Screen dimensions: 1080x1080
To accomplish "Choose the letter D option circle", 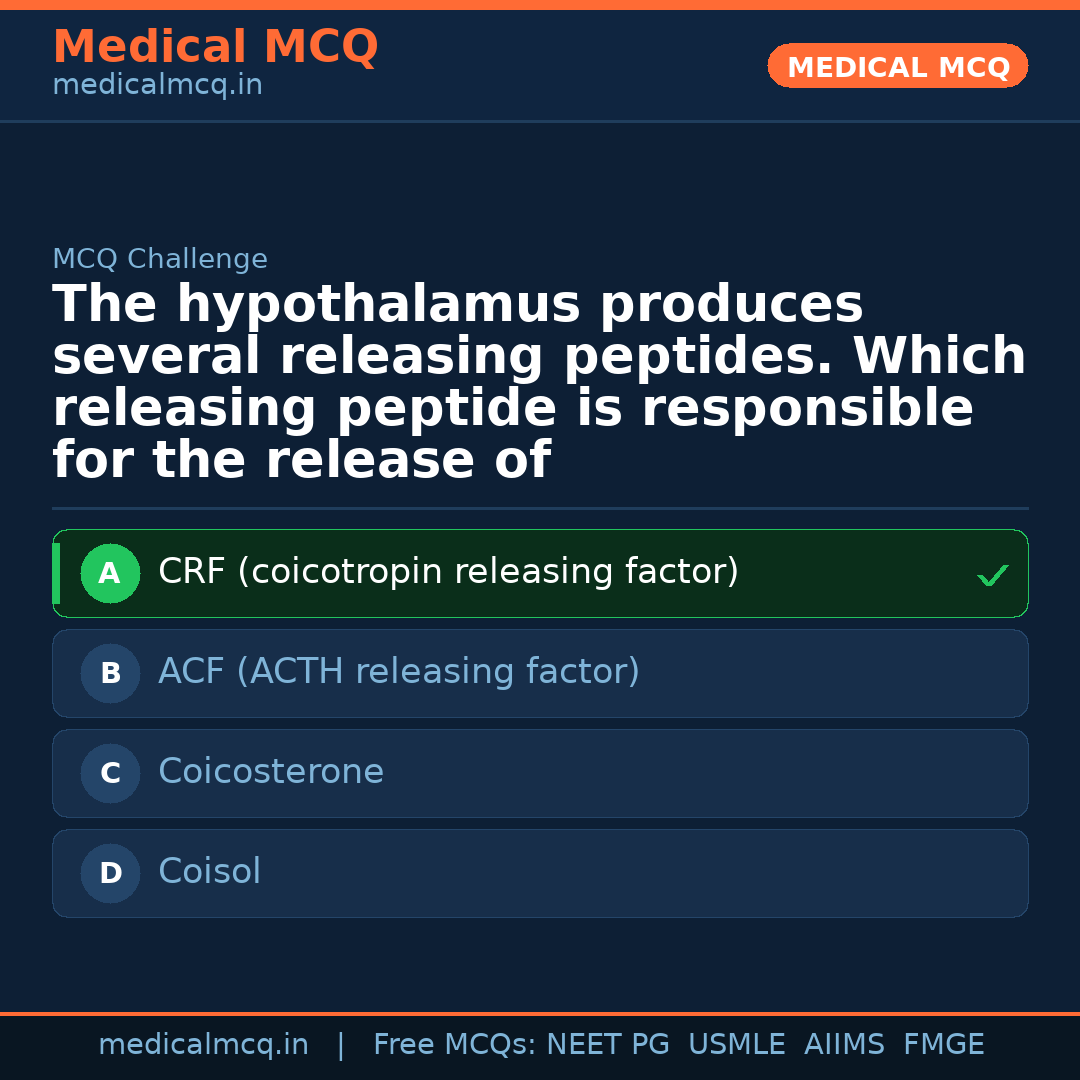I will (x=110, y=874).
